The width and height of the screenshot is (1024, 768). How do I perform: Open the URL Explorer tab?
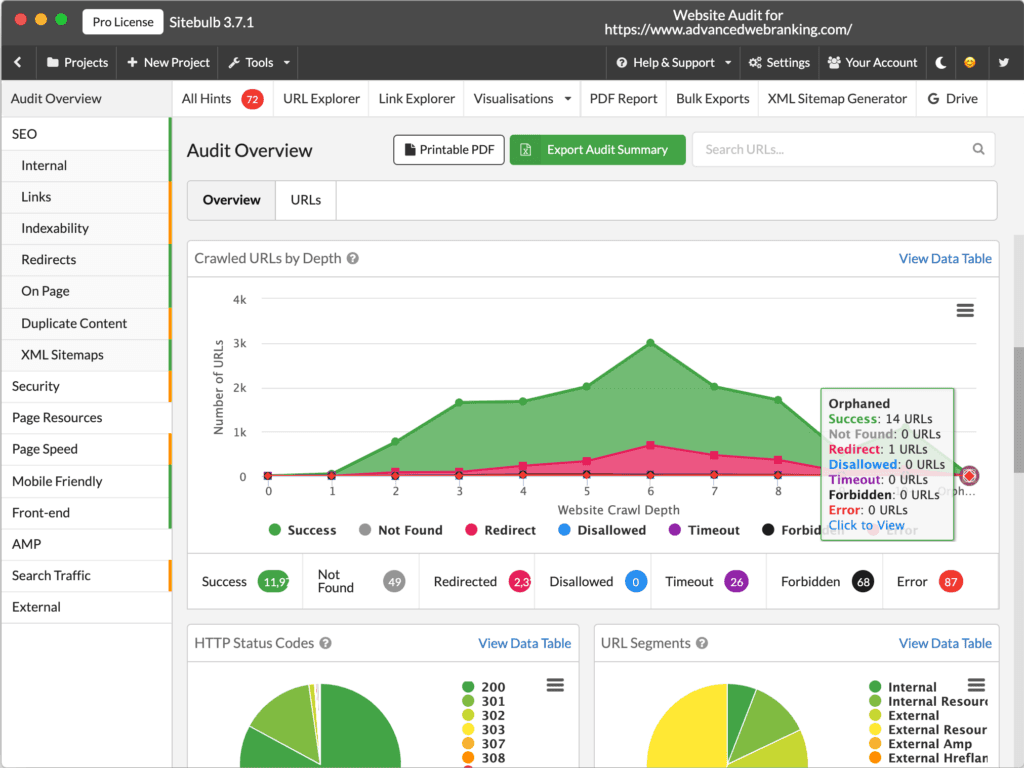[x=321, y=99]
